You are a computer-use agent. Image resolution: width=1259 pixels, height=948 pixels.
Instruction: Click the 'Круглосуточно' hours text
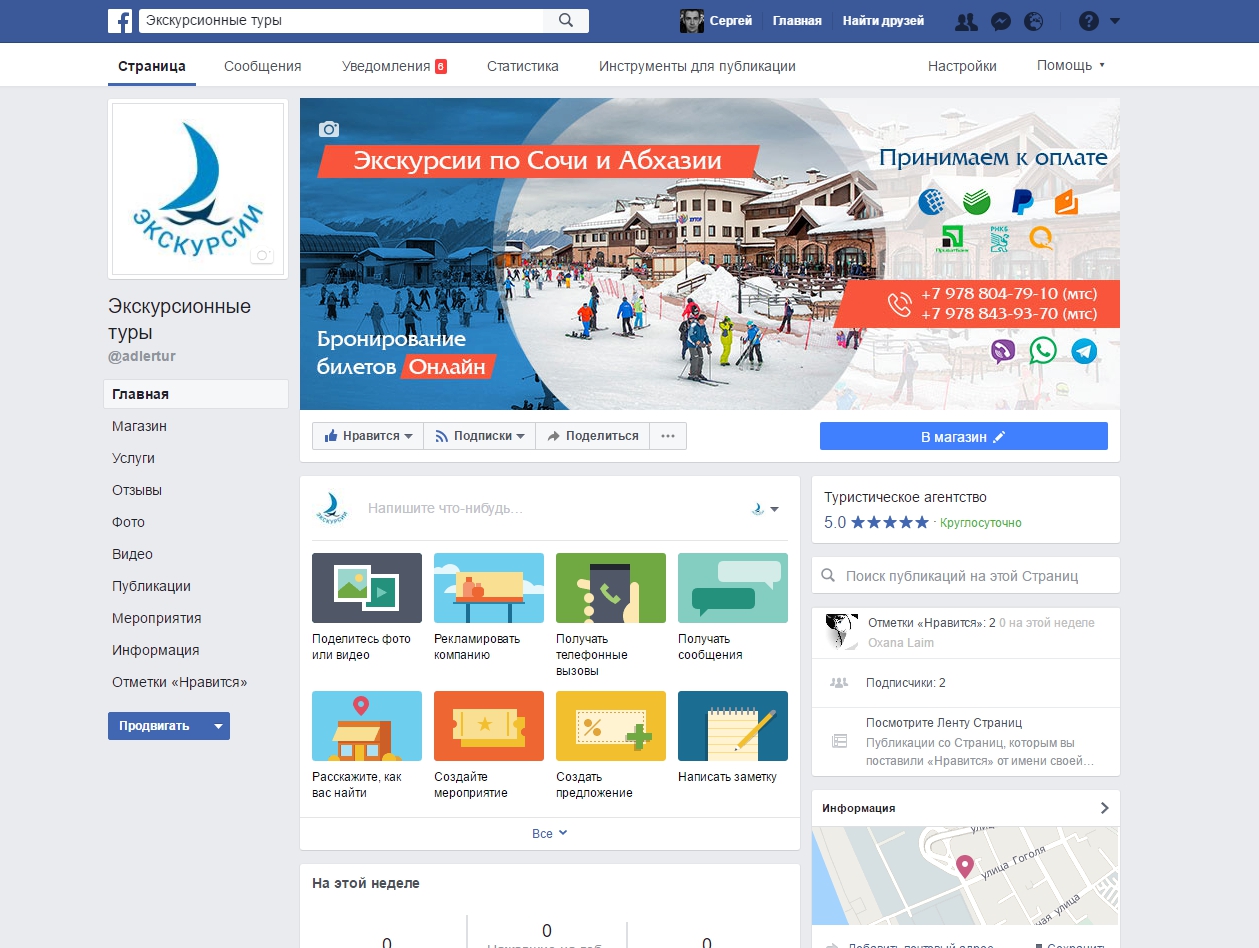click(x=981, y=523)
